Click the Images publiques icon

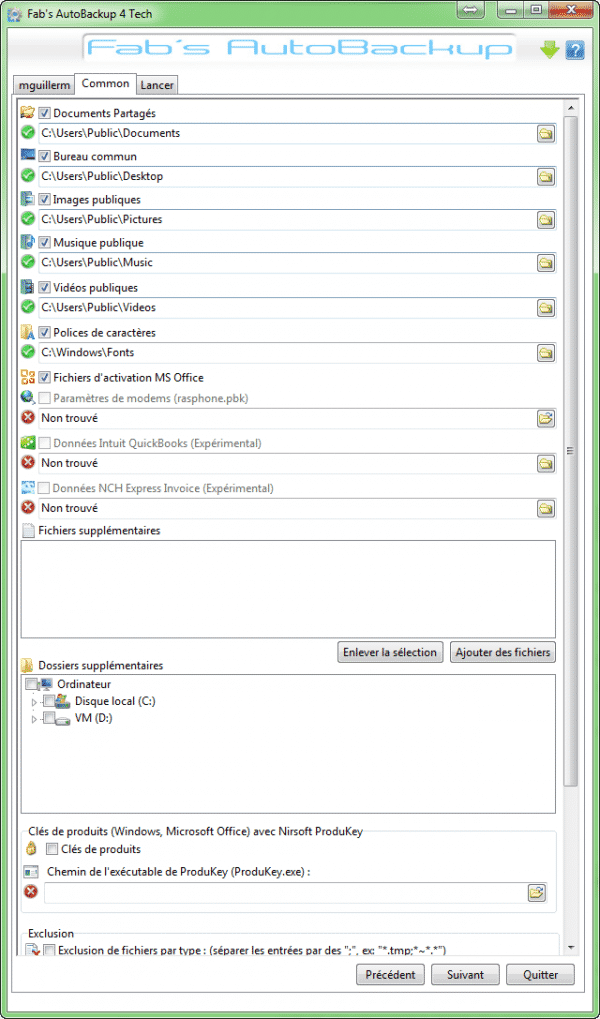click(x=27, y=200)
